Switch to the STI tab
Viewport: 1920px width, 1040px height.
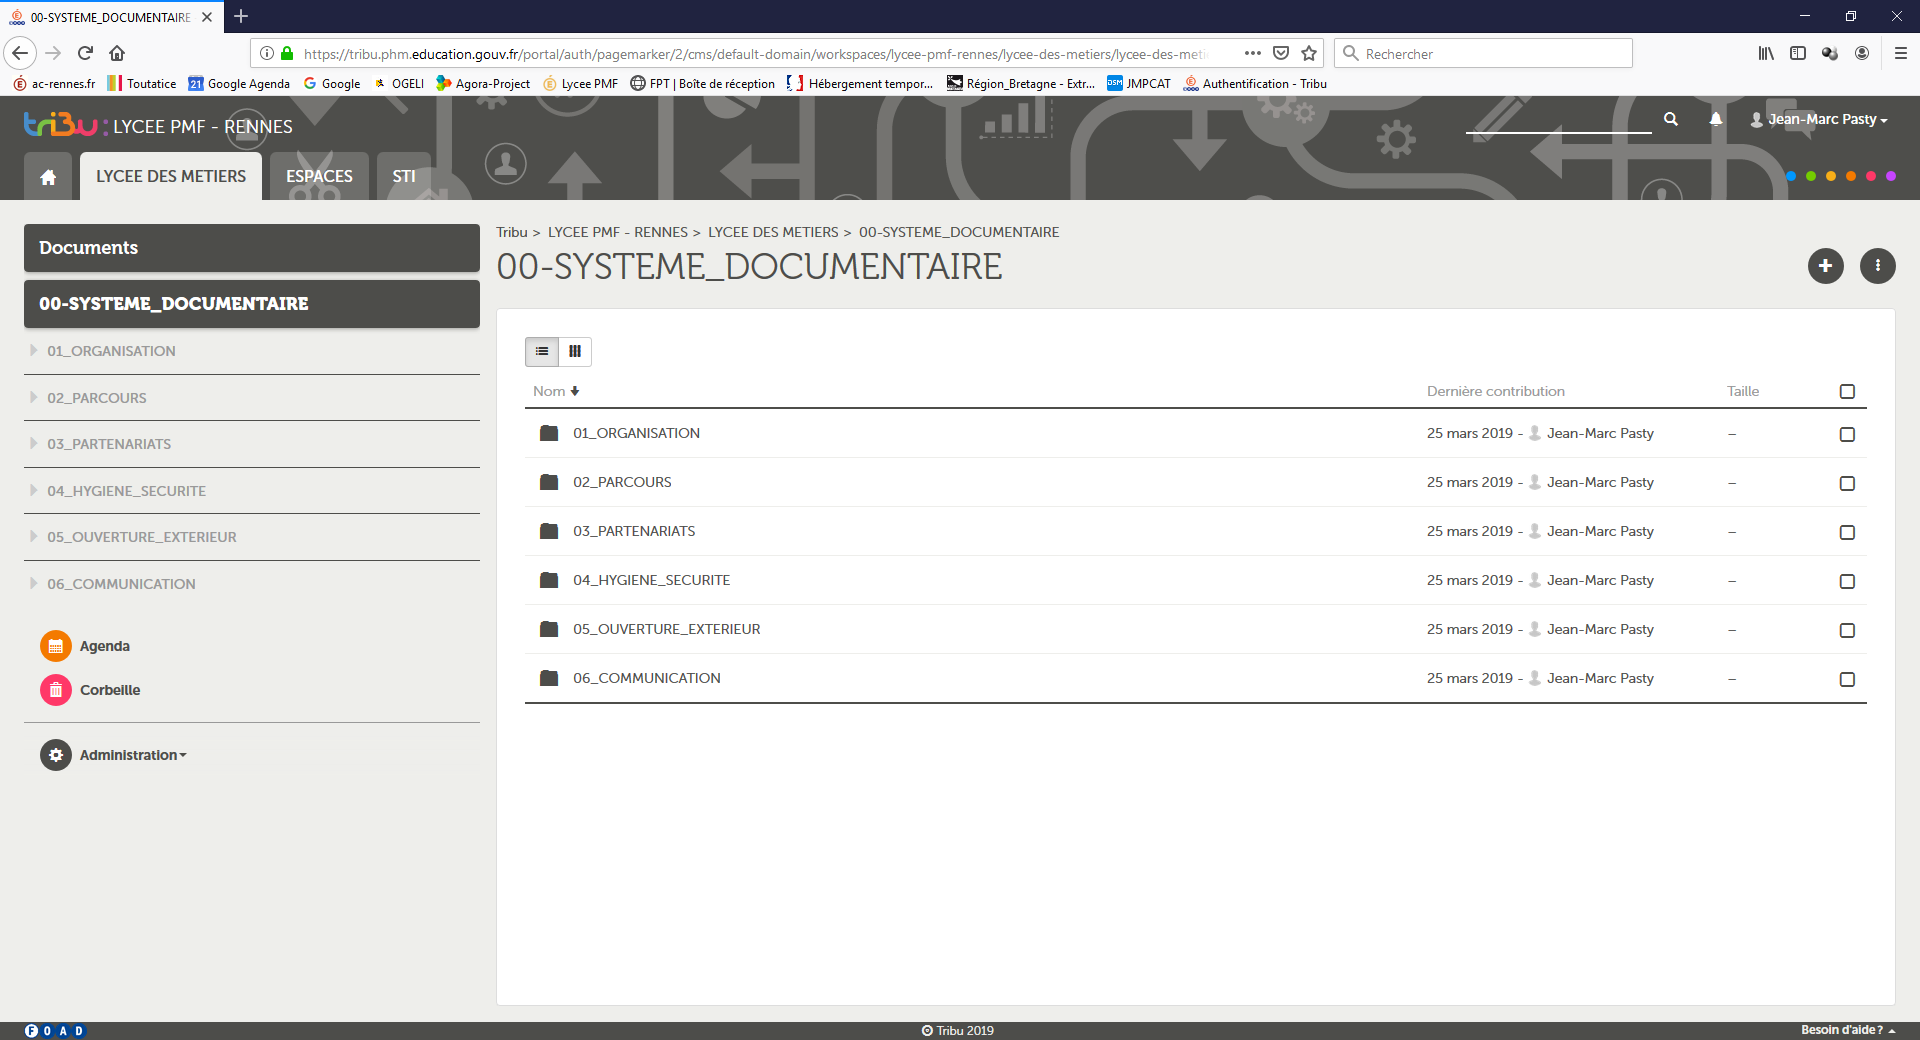(x=404, y=177)
